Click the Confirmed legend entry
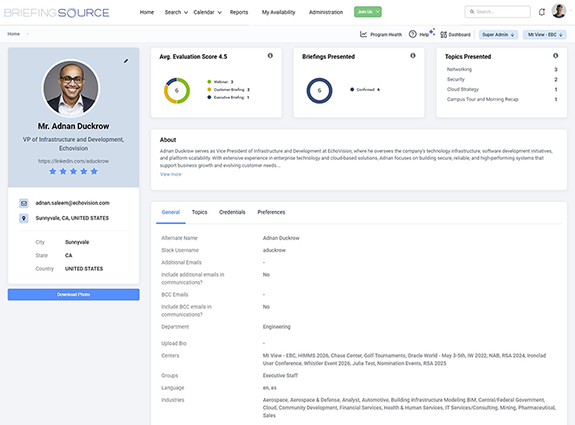This screenshot has width=575, height=425. point(365,89)
